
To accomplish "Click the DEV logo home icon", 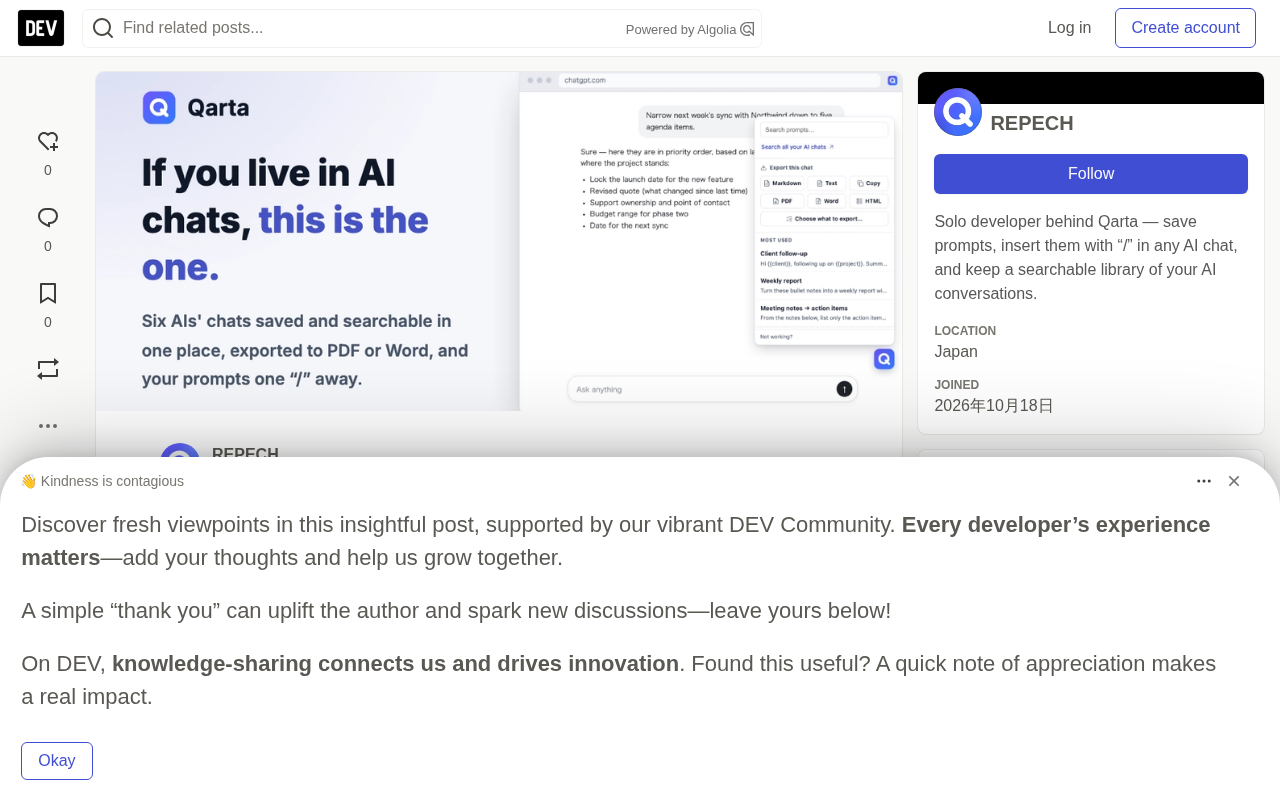I will pos(41,28).
